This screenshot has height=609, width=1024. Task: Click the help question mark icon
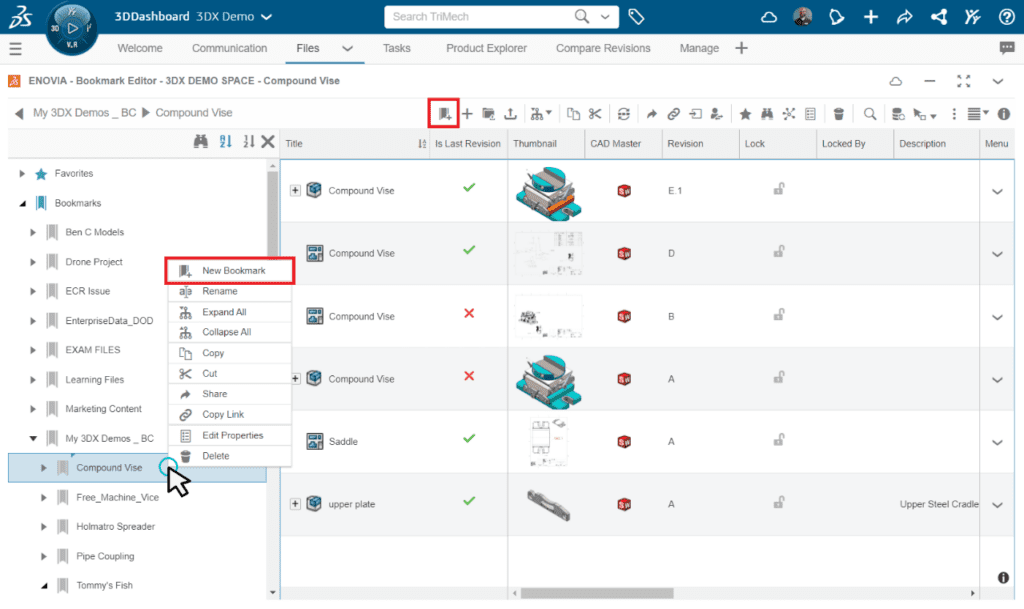tap(1006, 17)
